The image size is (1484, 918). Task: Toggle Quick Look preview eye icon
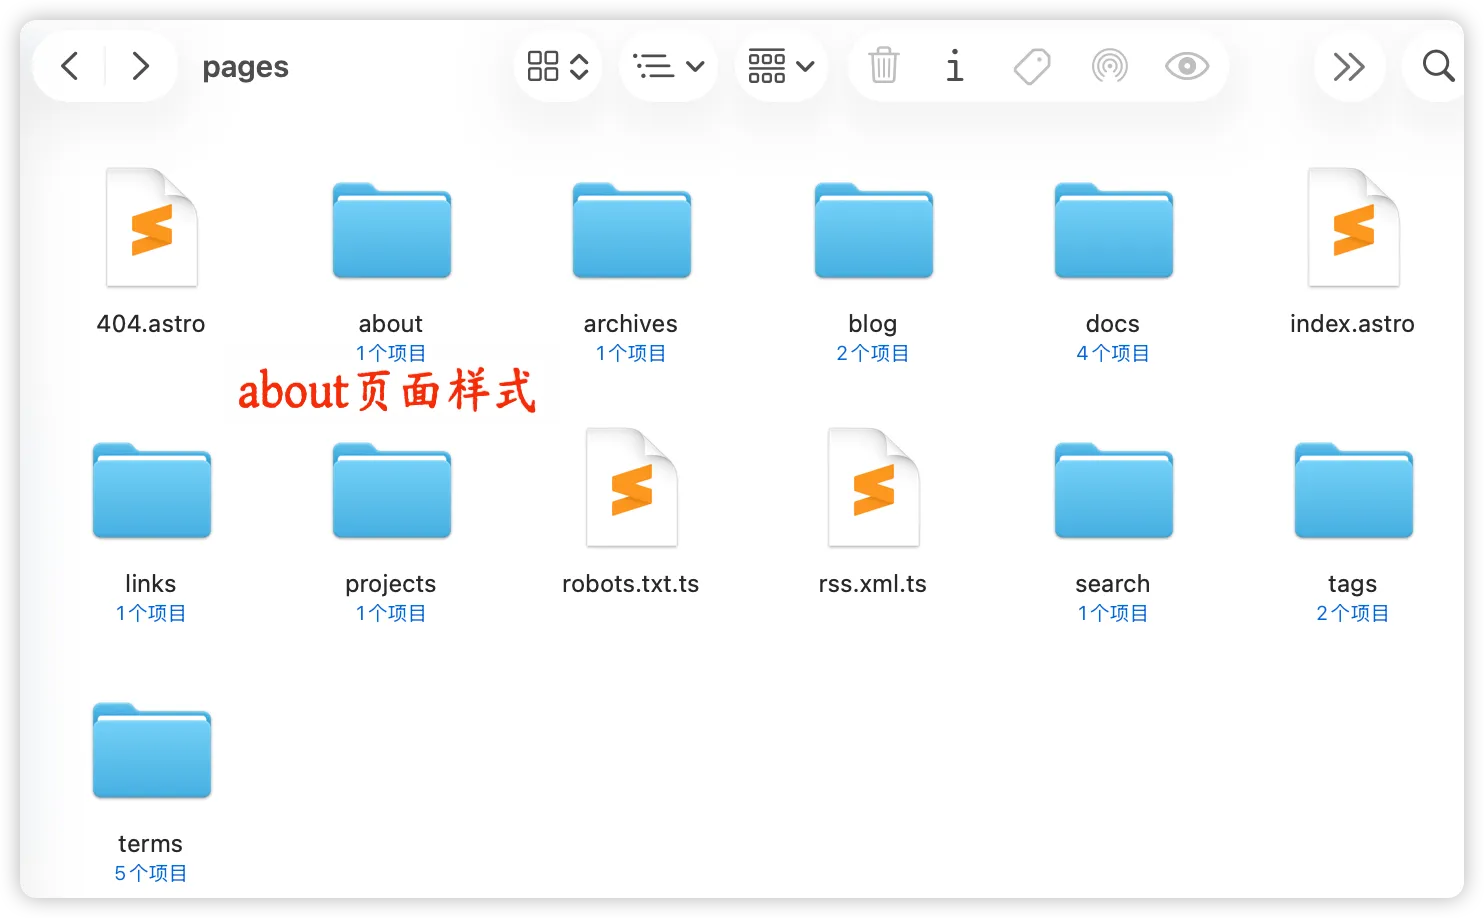coord(1186,67)
